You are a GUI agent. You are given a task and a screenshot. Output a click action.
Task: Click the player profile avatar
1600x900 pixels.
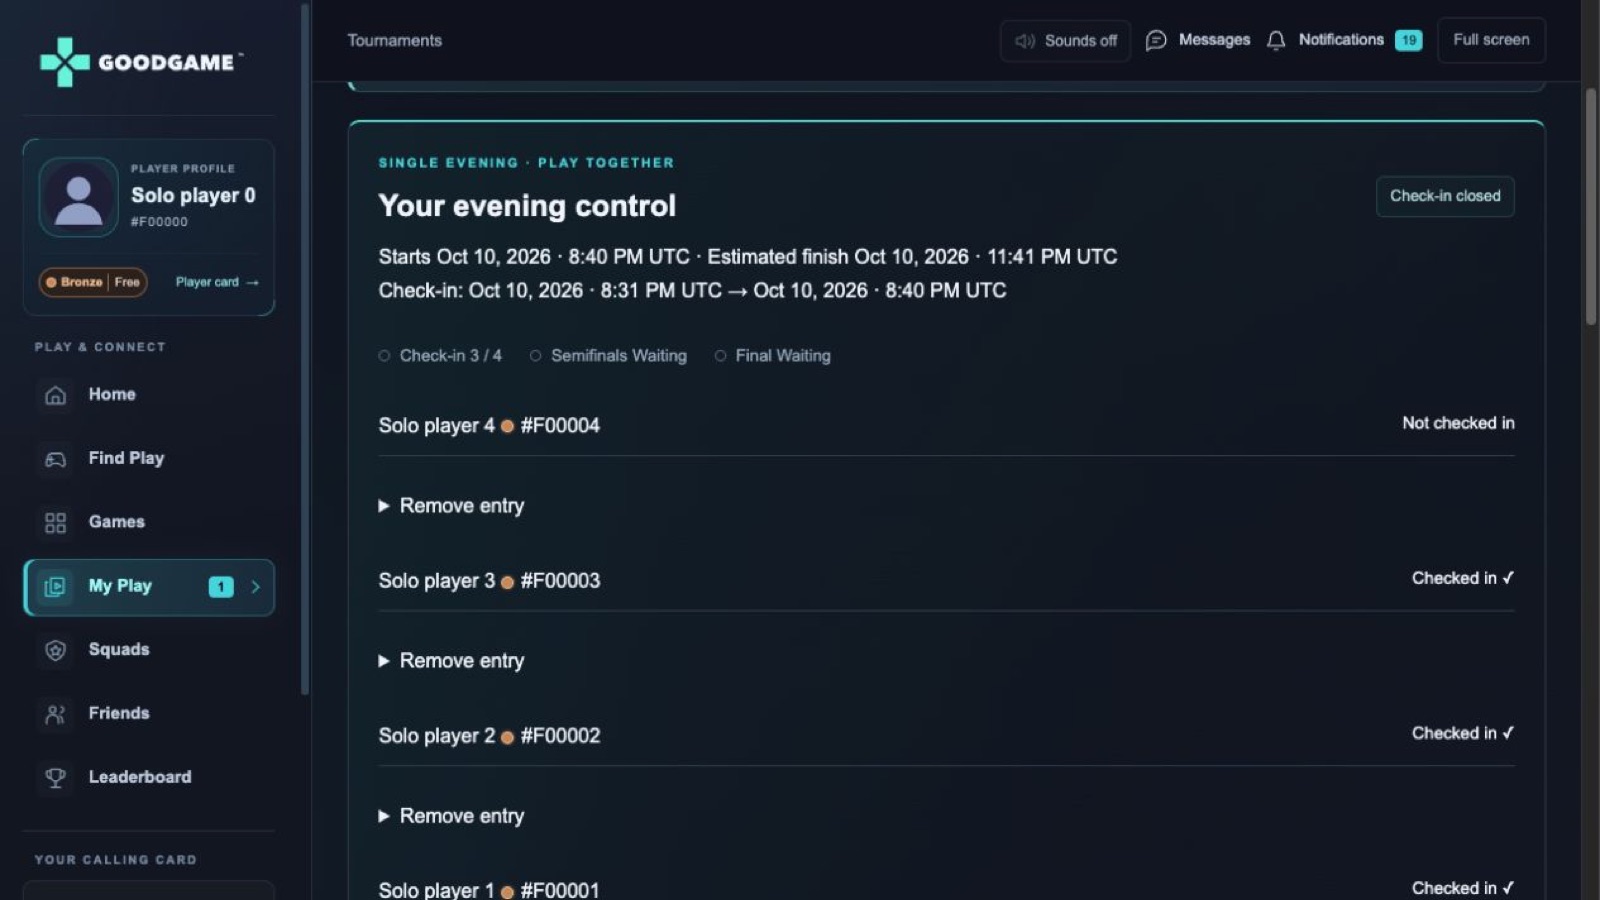[x=78, y=197]
